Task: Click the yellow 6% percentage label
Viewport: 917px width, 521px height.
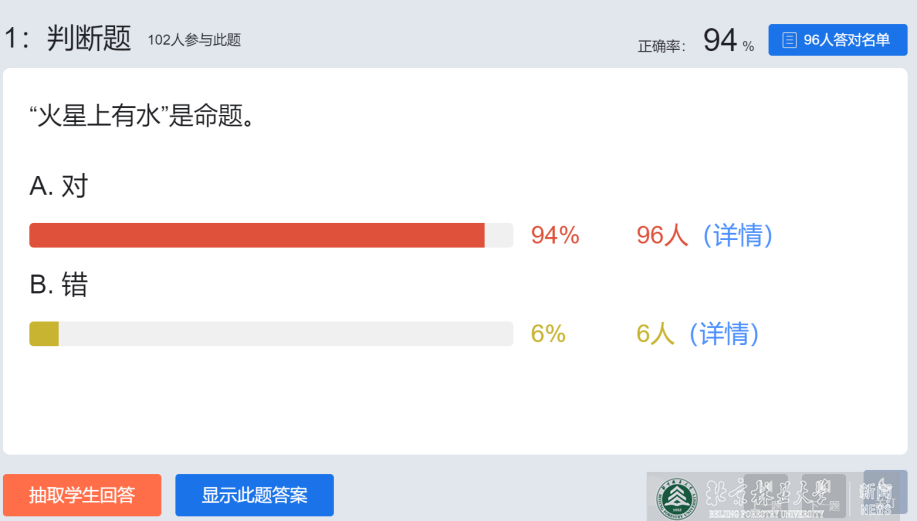Action: click(548, 334)
